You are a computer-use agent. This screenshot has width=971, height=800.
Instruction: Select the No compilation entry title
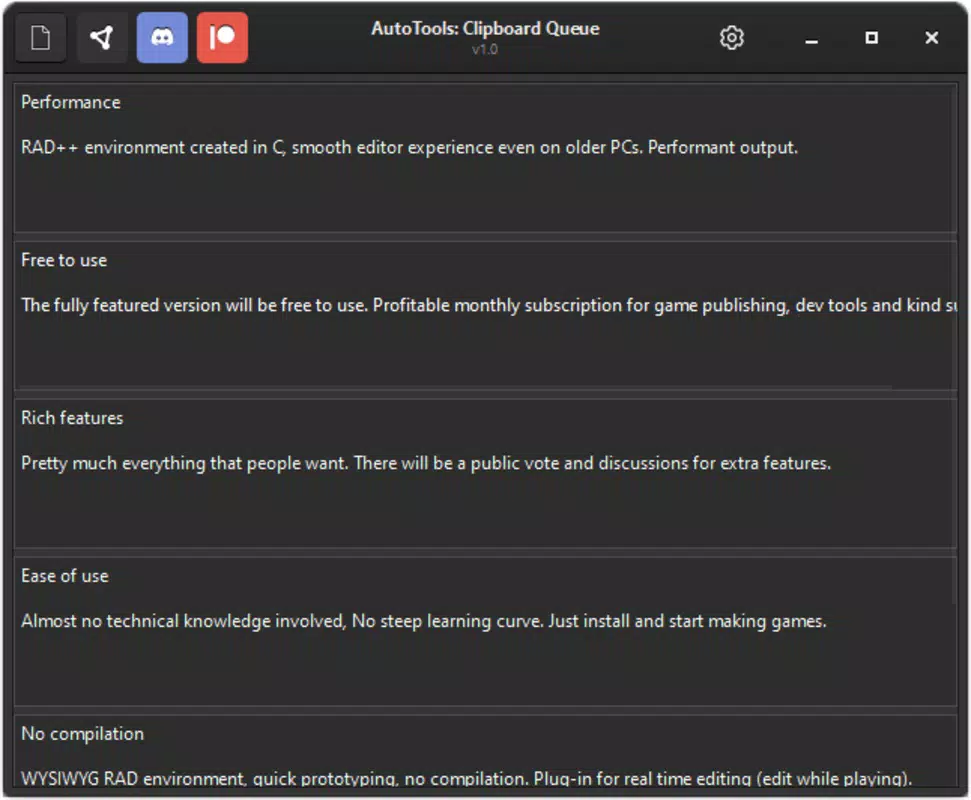point(82,734)
